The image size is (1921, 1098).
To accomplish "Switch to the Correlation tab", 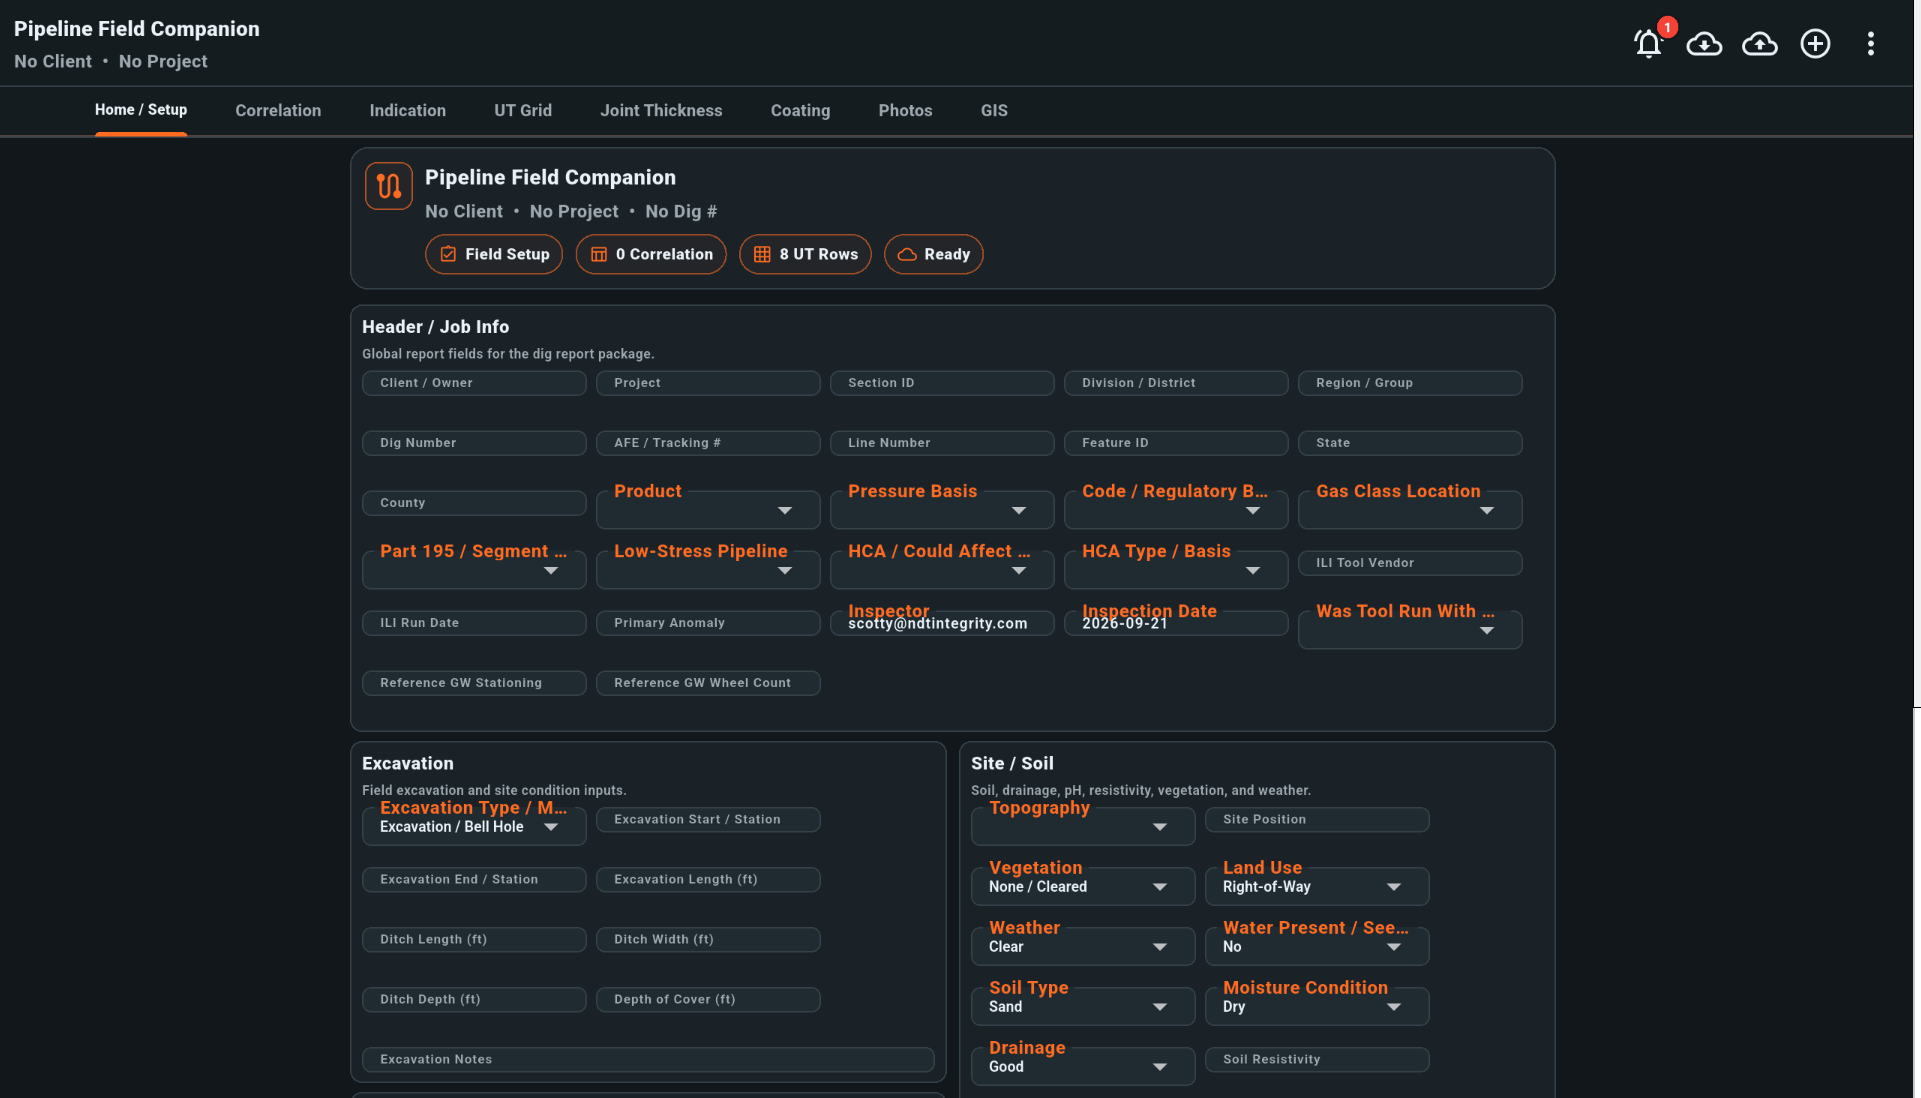I will (x=278, y=110).
